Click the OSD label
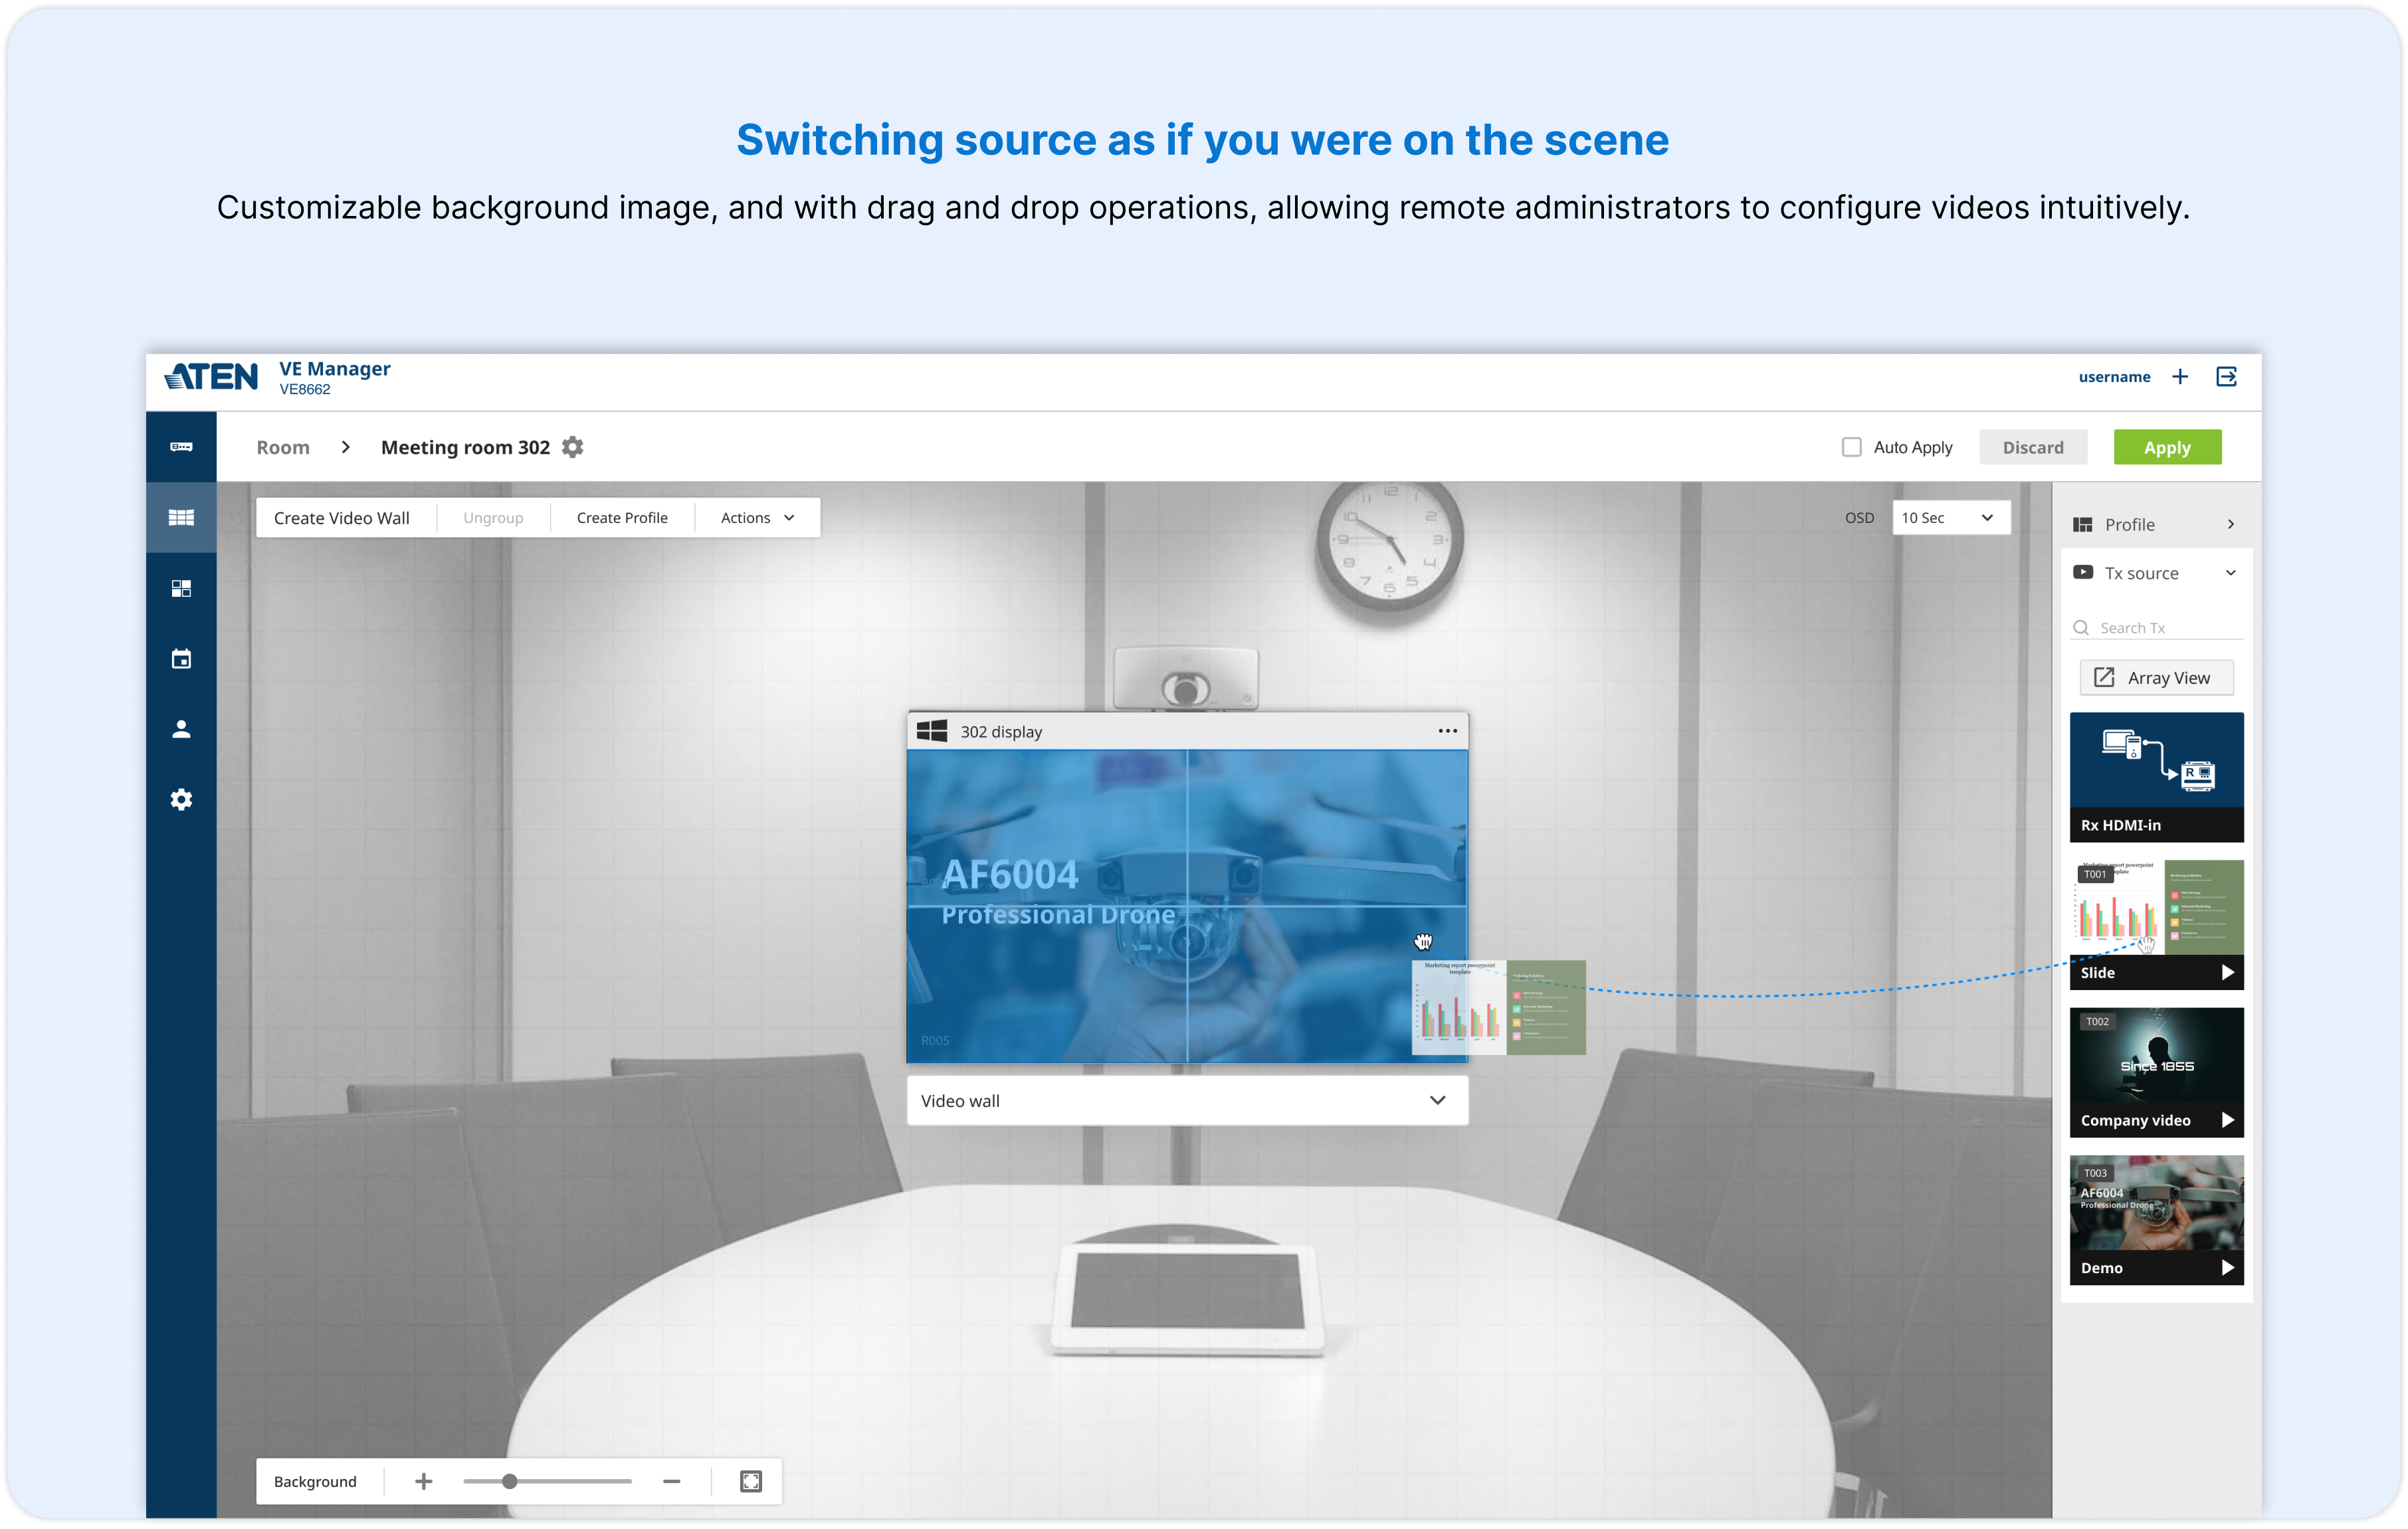The height and width of the screenshot is (1529, 2408). (1859, 517)
